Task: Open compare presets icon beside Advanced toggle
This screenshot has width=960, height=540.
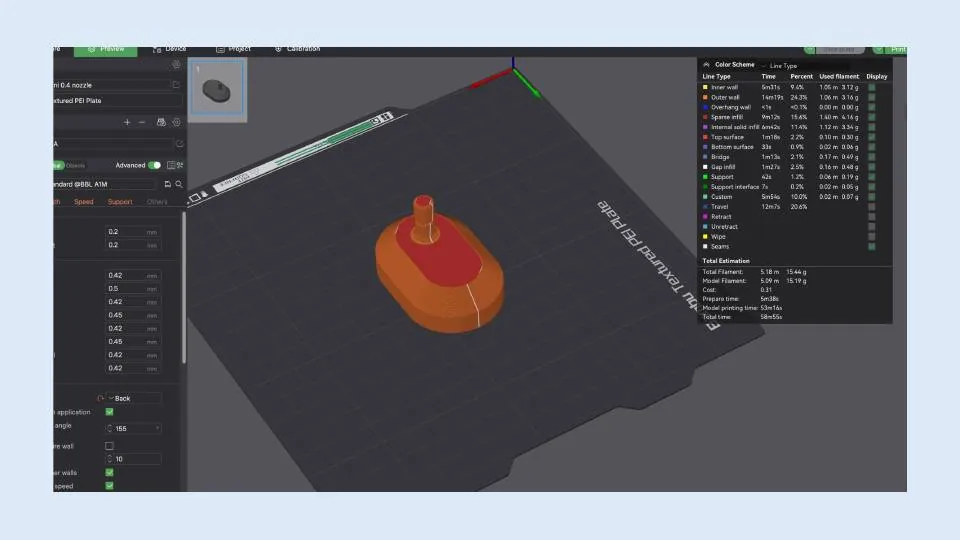Action: (x=175, y=165)
